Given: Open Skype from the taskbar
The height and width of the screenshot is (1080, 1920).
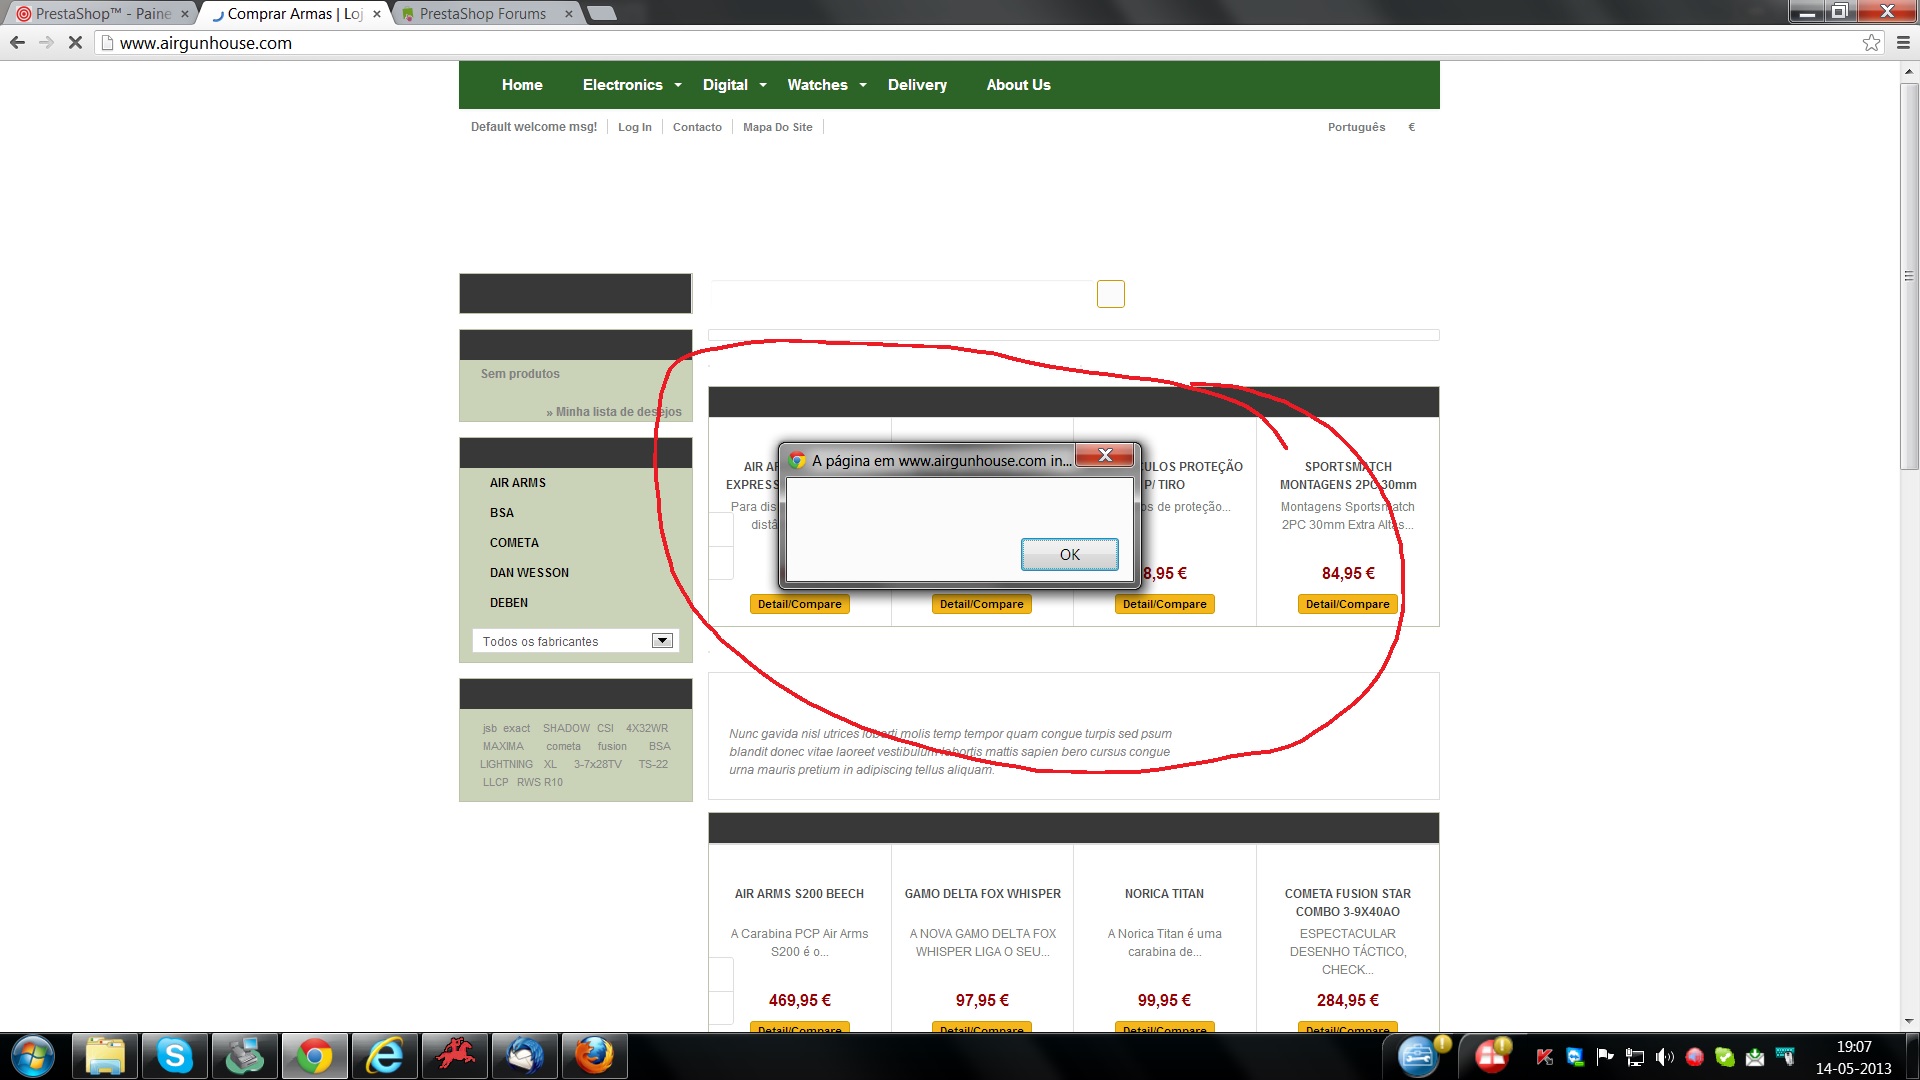Looking at the screenshot, I should [174, 1056].
